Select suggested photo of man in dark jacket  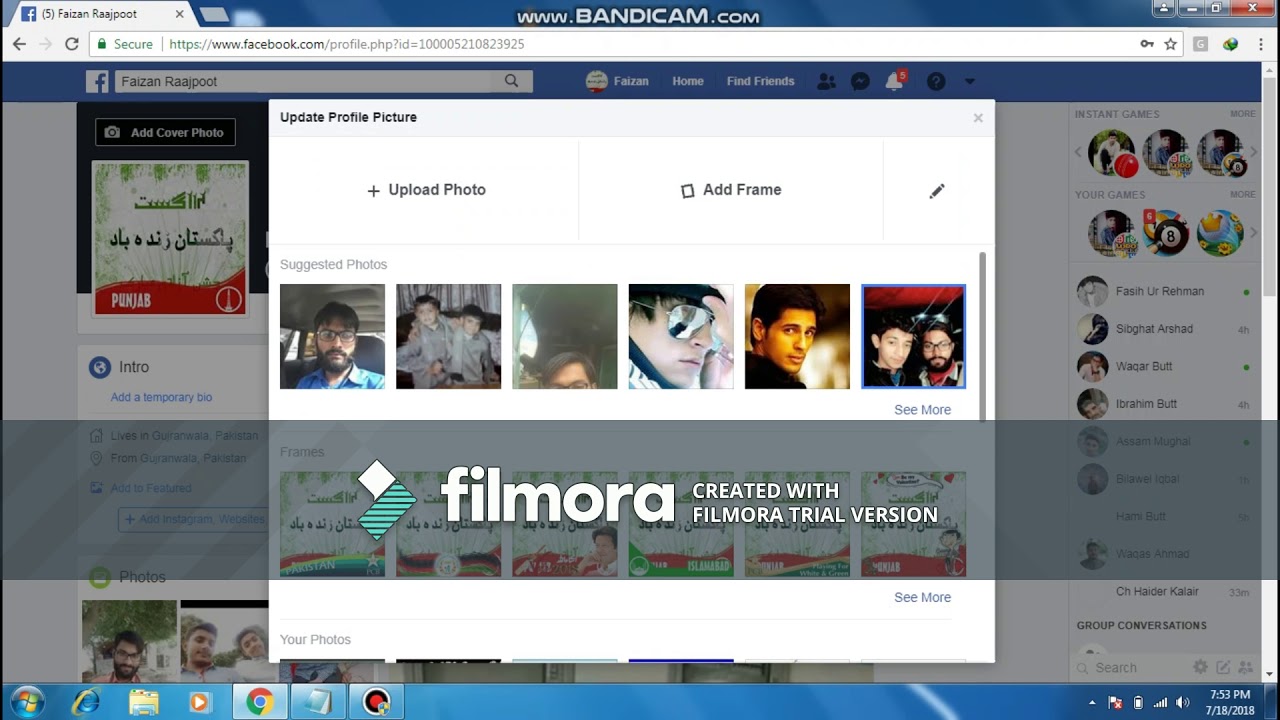797,337
